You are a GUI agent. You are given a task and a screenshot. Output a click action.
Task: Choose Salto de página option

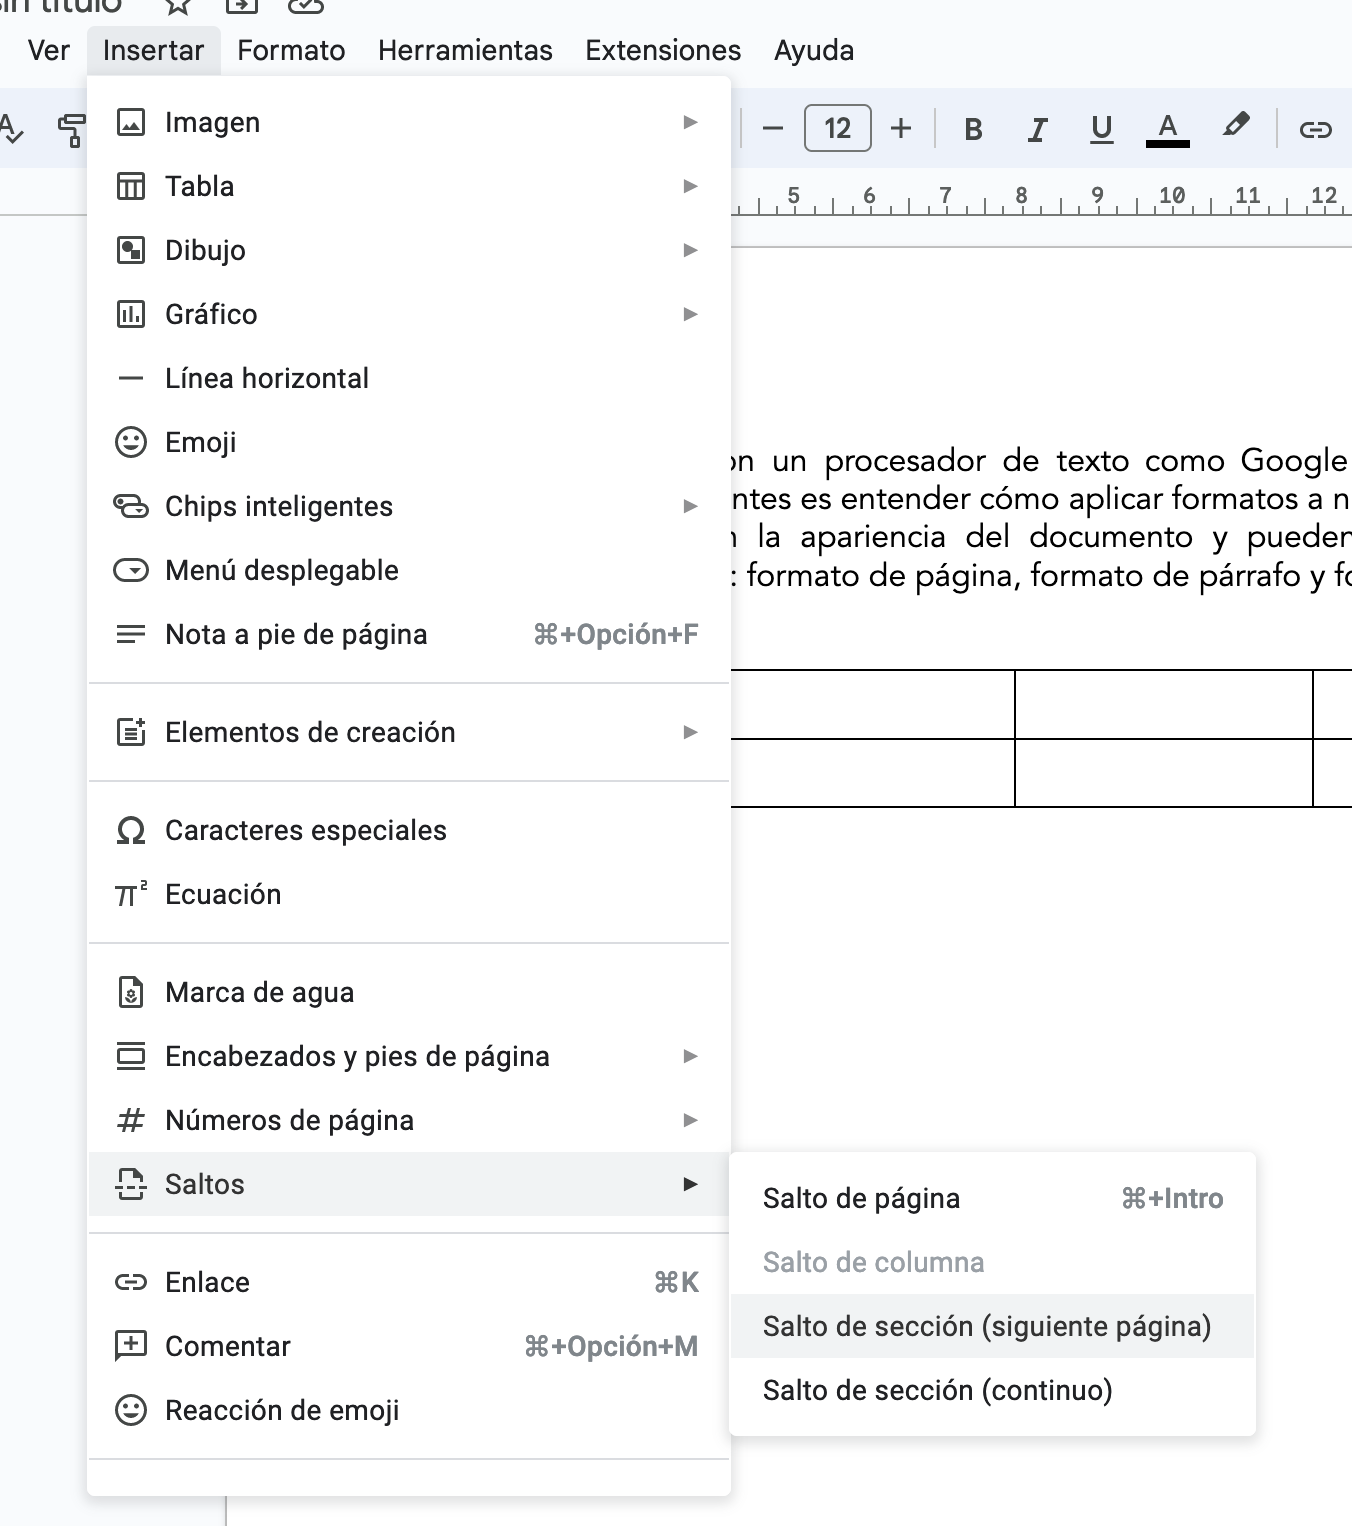pyautogui.click(x=861, y=1198)
